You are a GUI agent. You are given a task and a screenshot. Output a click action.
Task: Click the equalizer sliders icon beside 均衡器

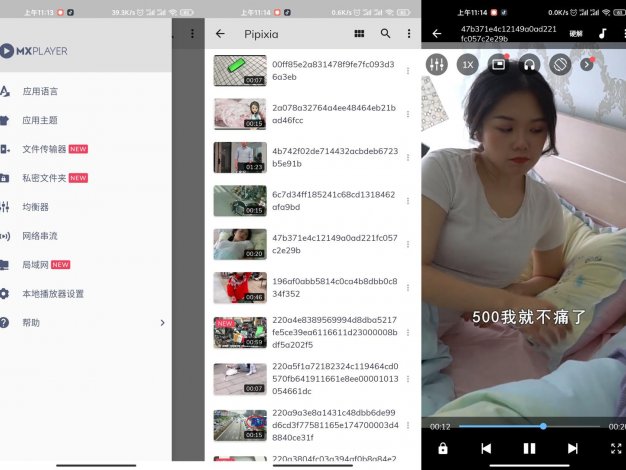[x=5, y=207]
